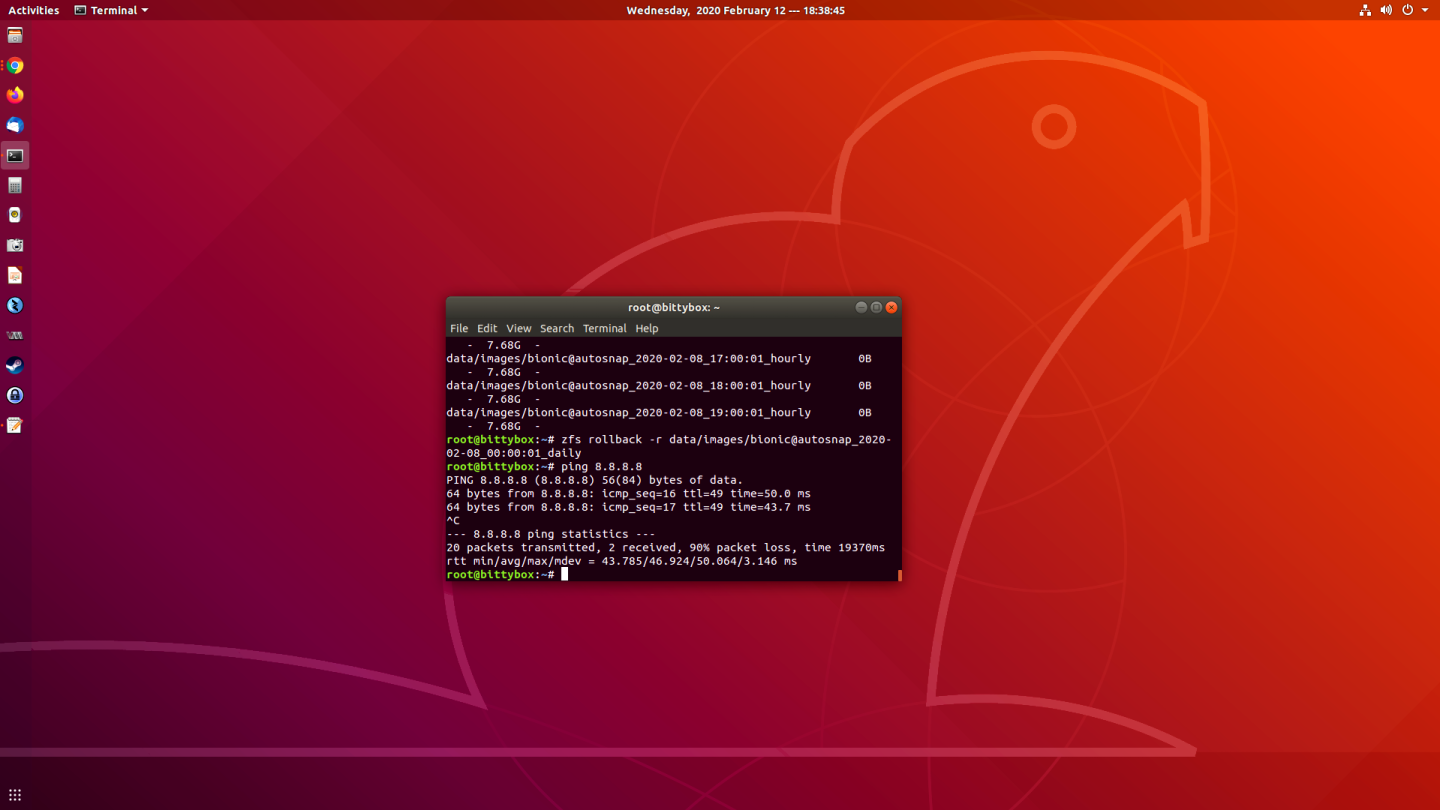Image resolution: width=1440 pixels, height=810 pixels.
Task: Click Activities in the top bar
Action: [33, 10]
